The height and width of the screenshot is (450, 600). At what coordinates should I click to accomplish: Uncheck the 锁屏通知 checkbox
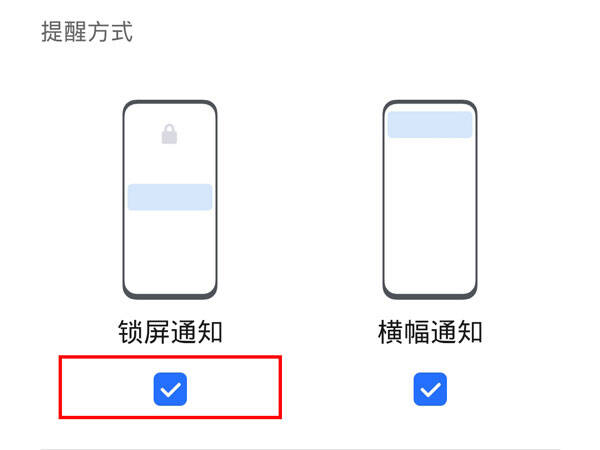170,389
